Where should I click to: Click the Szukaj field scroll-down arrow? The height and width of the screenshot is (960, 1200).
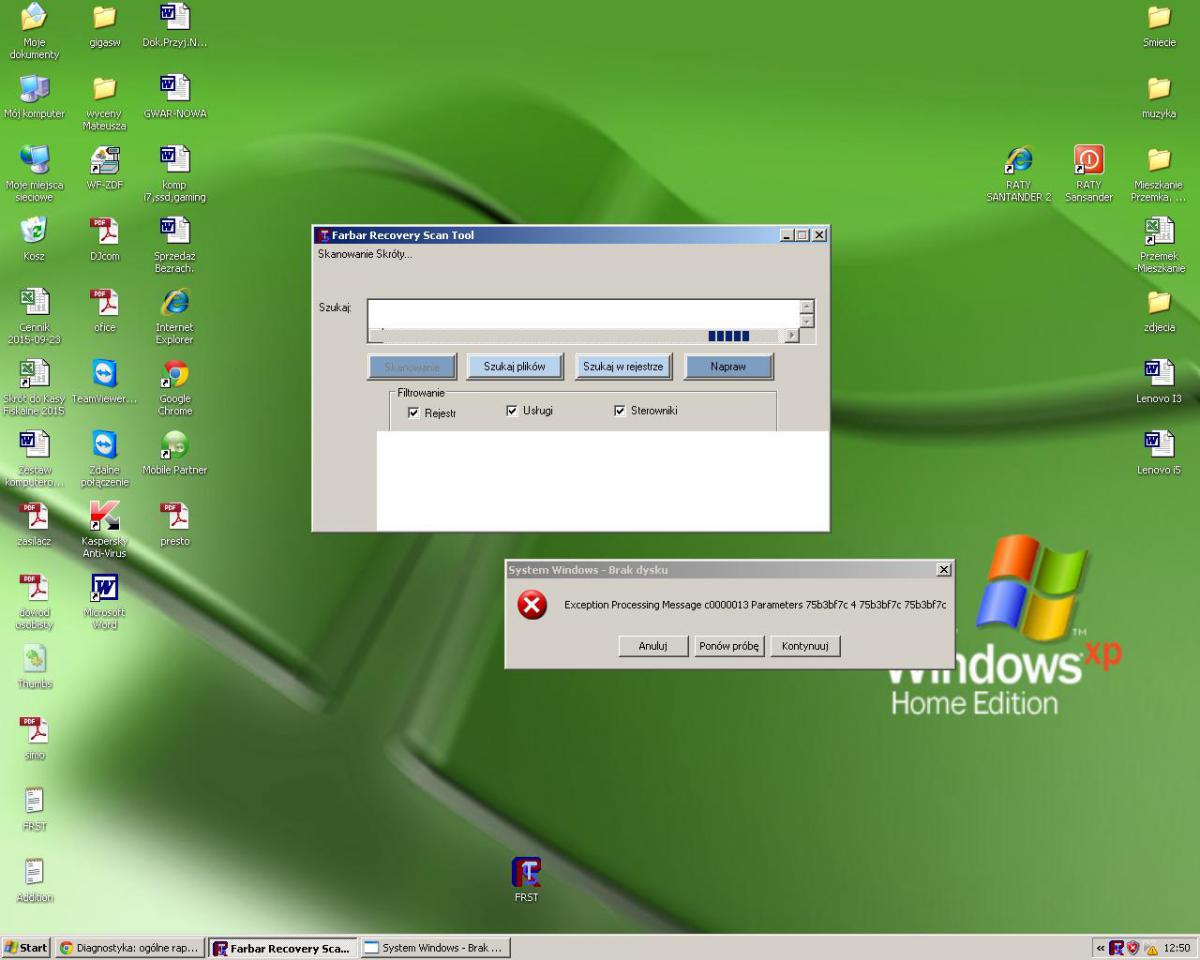coord(808,320)
